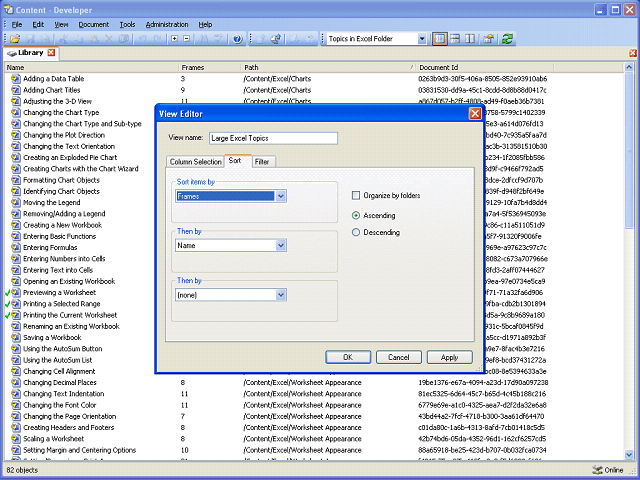Image resolution: width=640 pixels, height=480 pixels.
Task: Click the green check mark beside Previewing a Worksheet
Action: click(7, 293)
